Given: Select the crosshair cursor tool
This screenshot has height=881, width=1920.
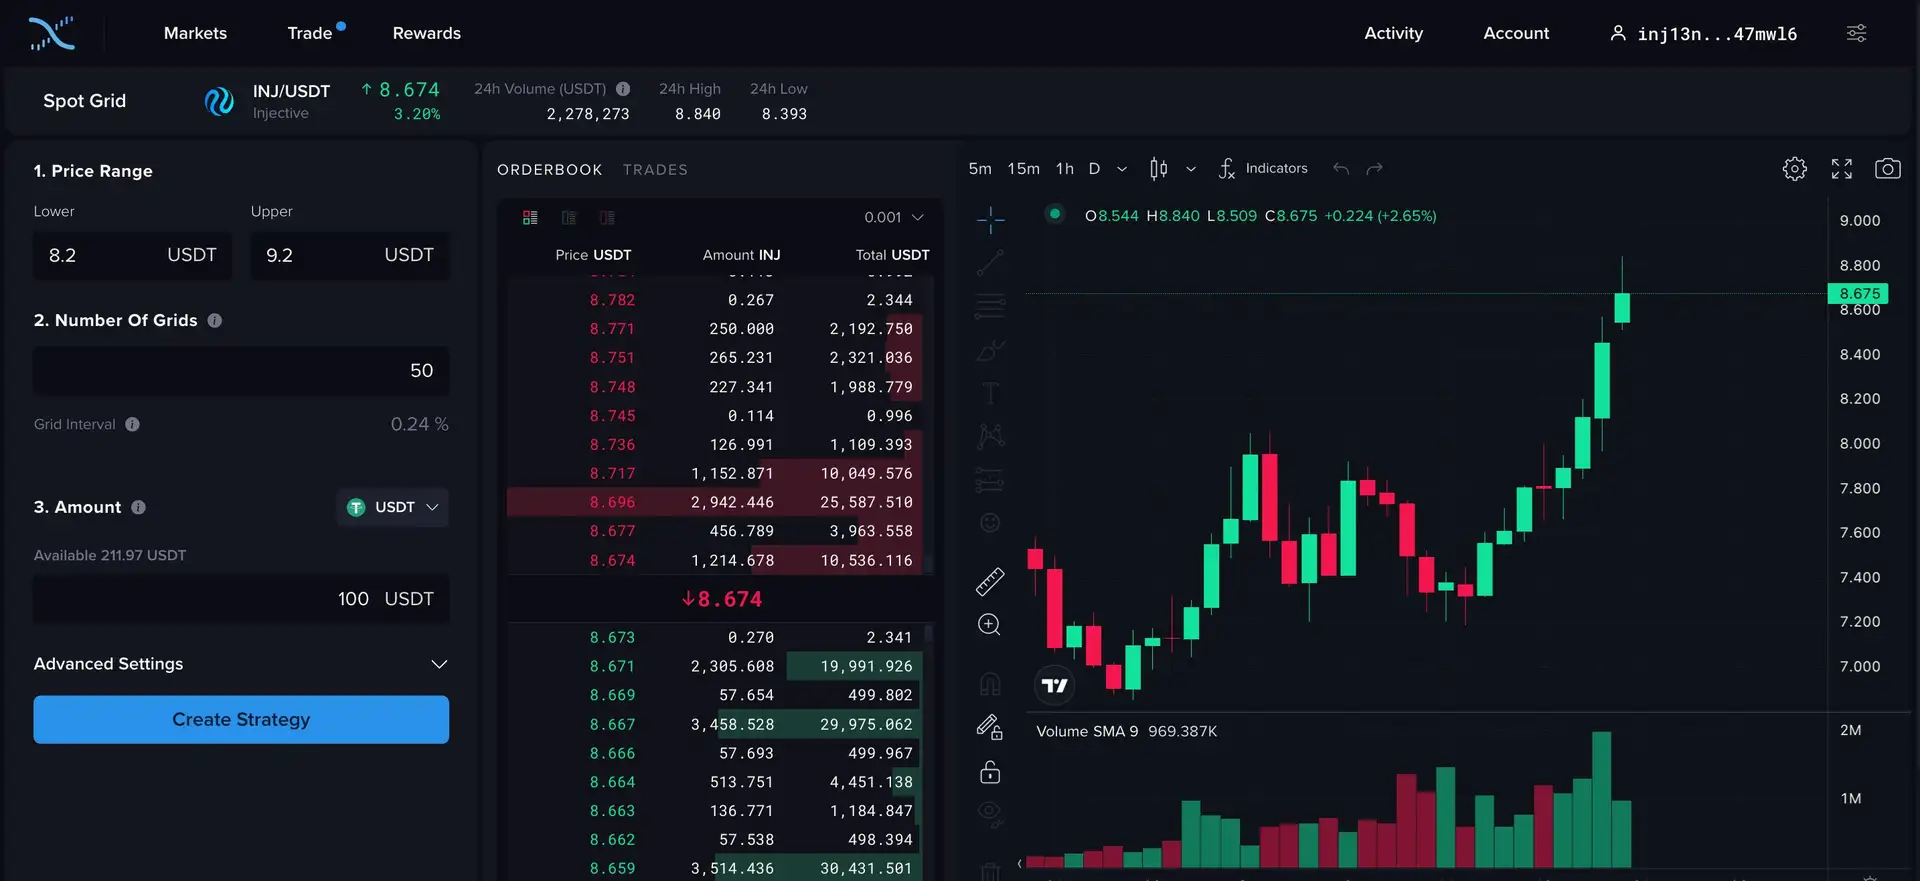Looking at the screenshot, I should pos(990,219).
